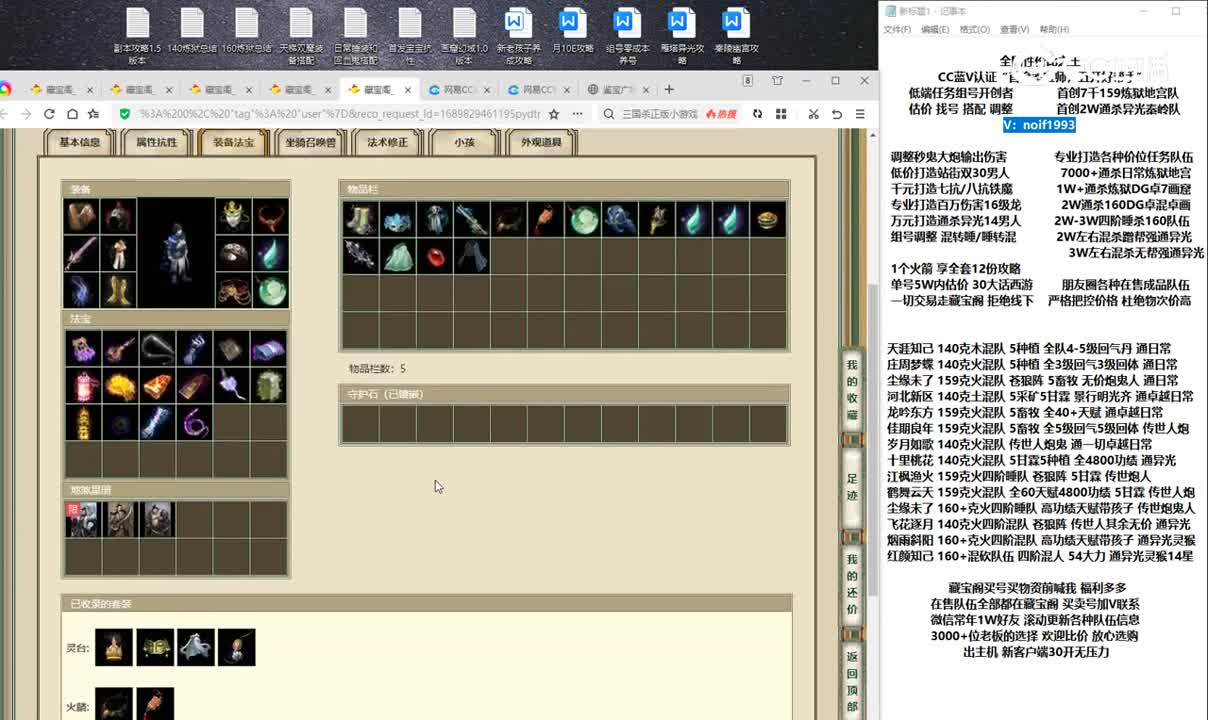Switch to the 法术修正 tab
Screen dimensions: 1208x720
click(x=387, y=143)
